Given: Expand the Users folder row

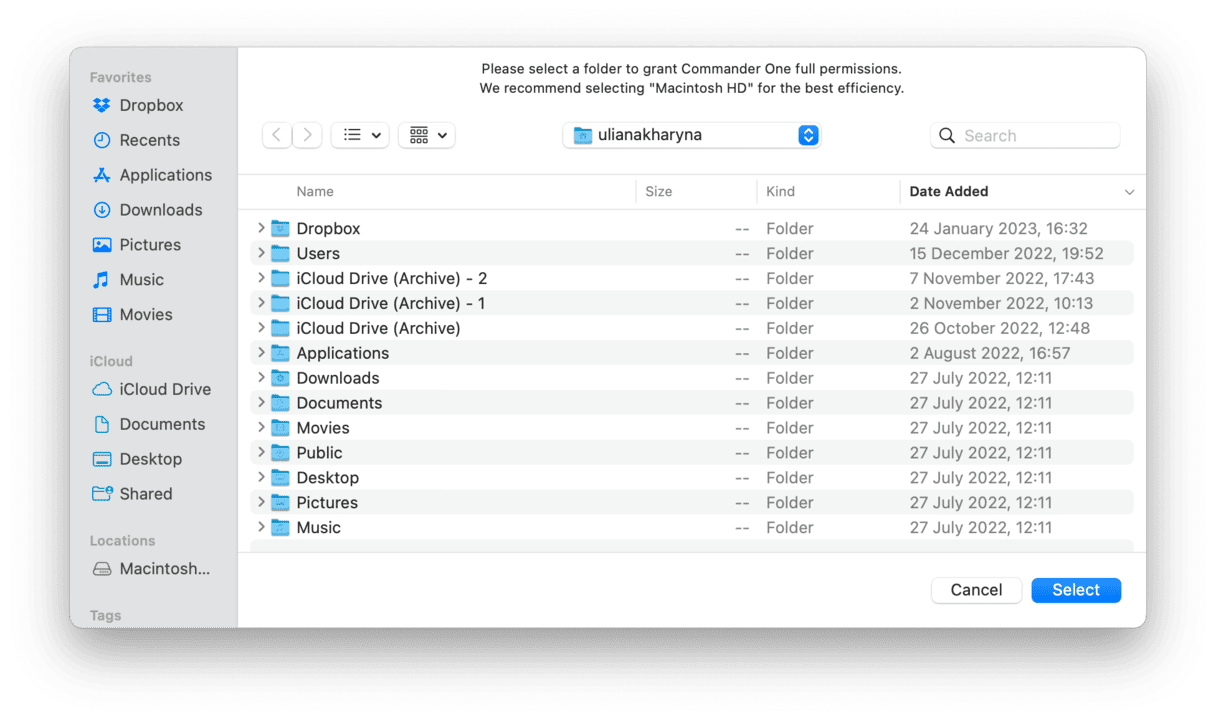Looking at the screenshot, I should (x=261, y=253).
